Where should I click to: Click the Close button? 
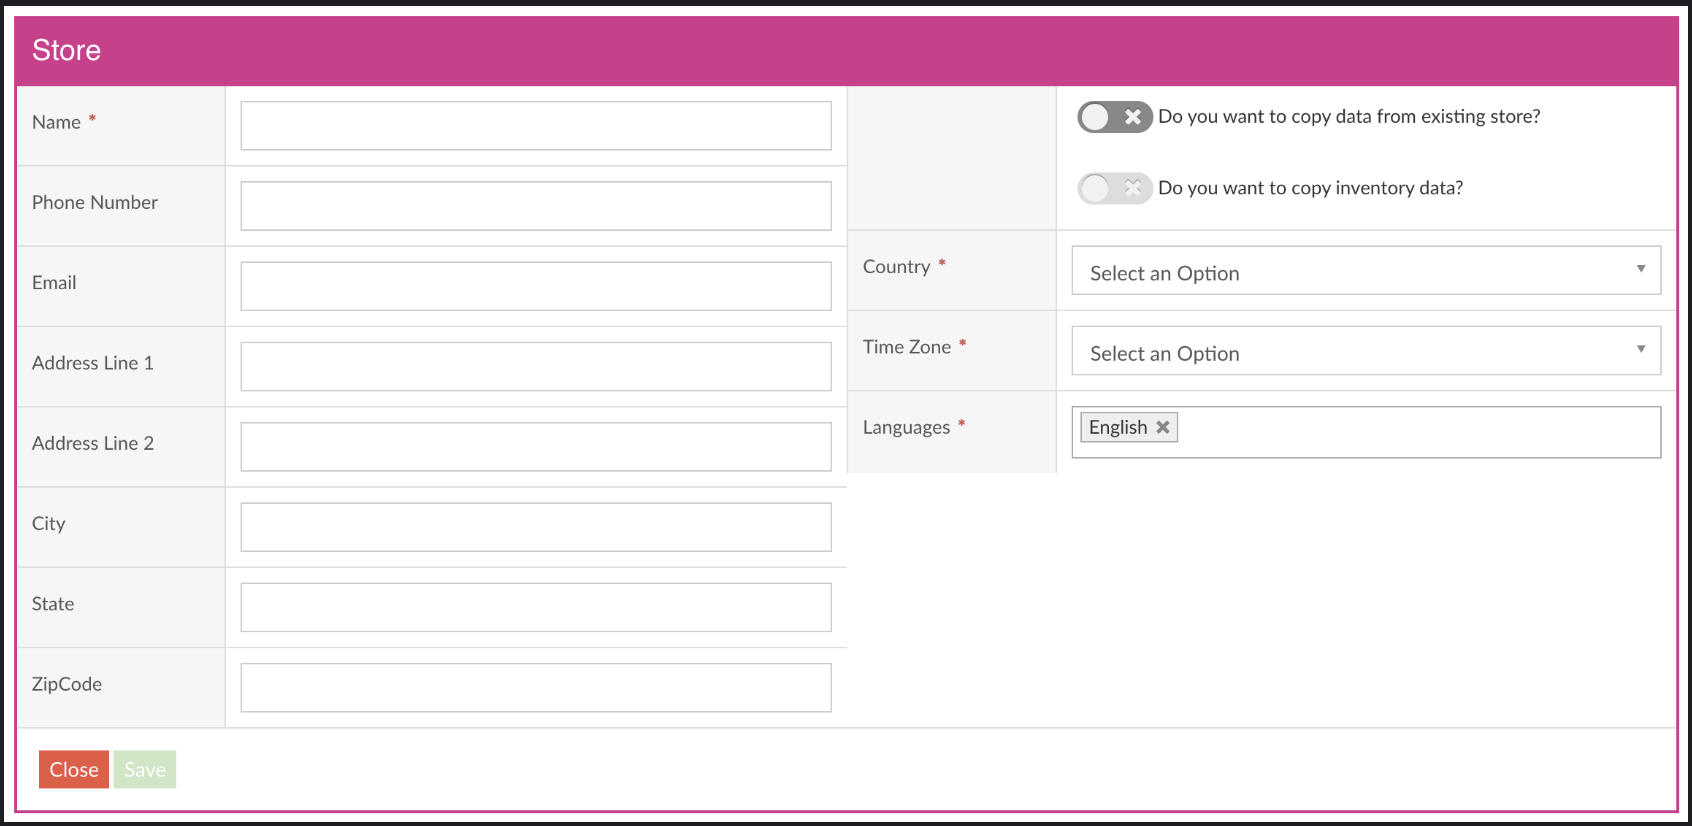click(x=74, y=769)
